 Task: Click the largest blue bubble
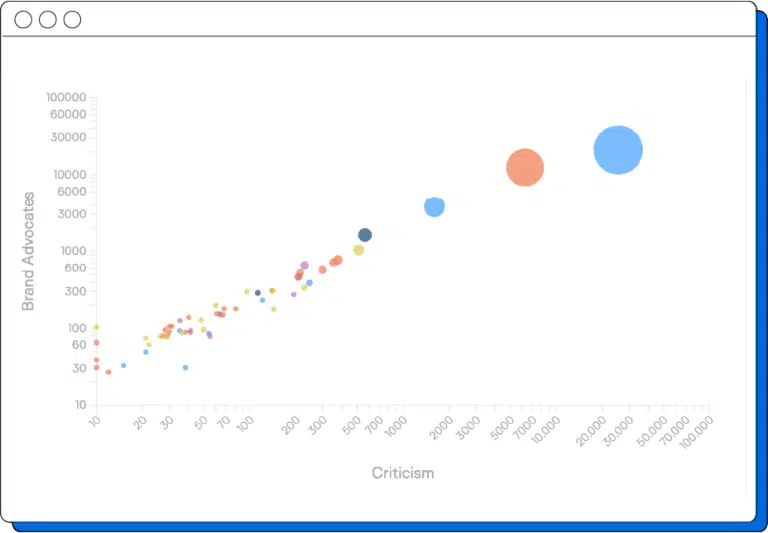pos(618,150)
